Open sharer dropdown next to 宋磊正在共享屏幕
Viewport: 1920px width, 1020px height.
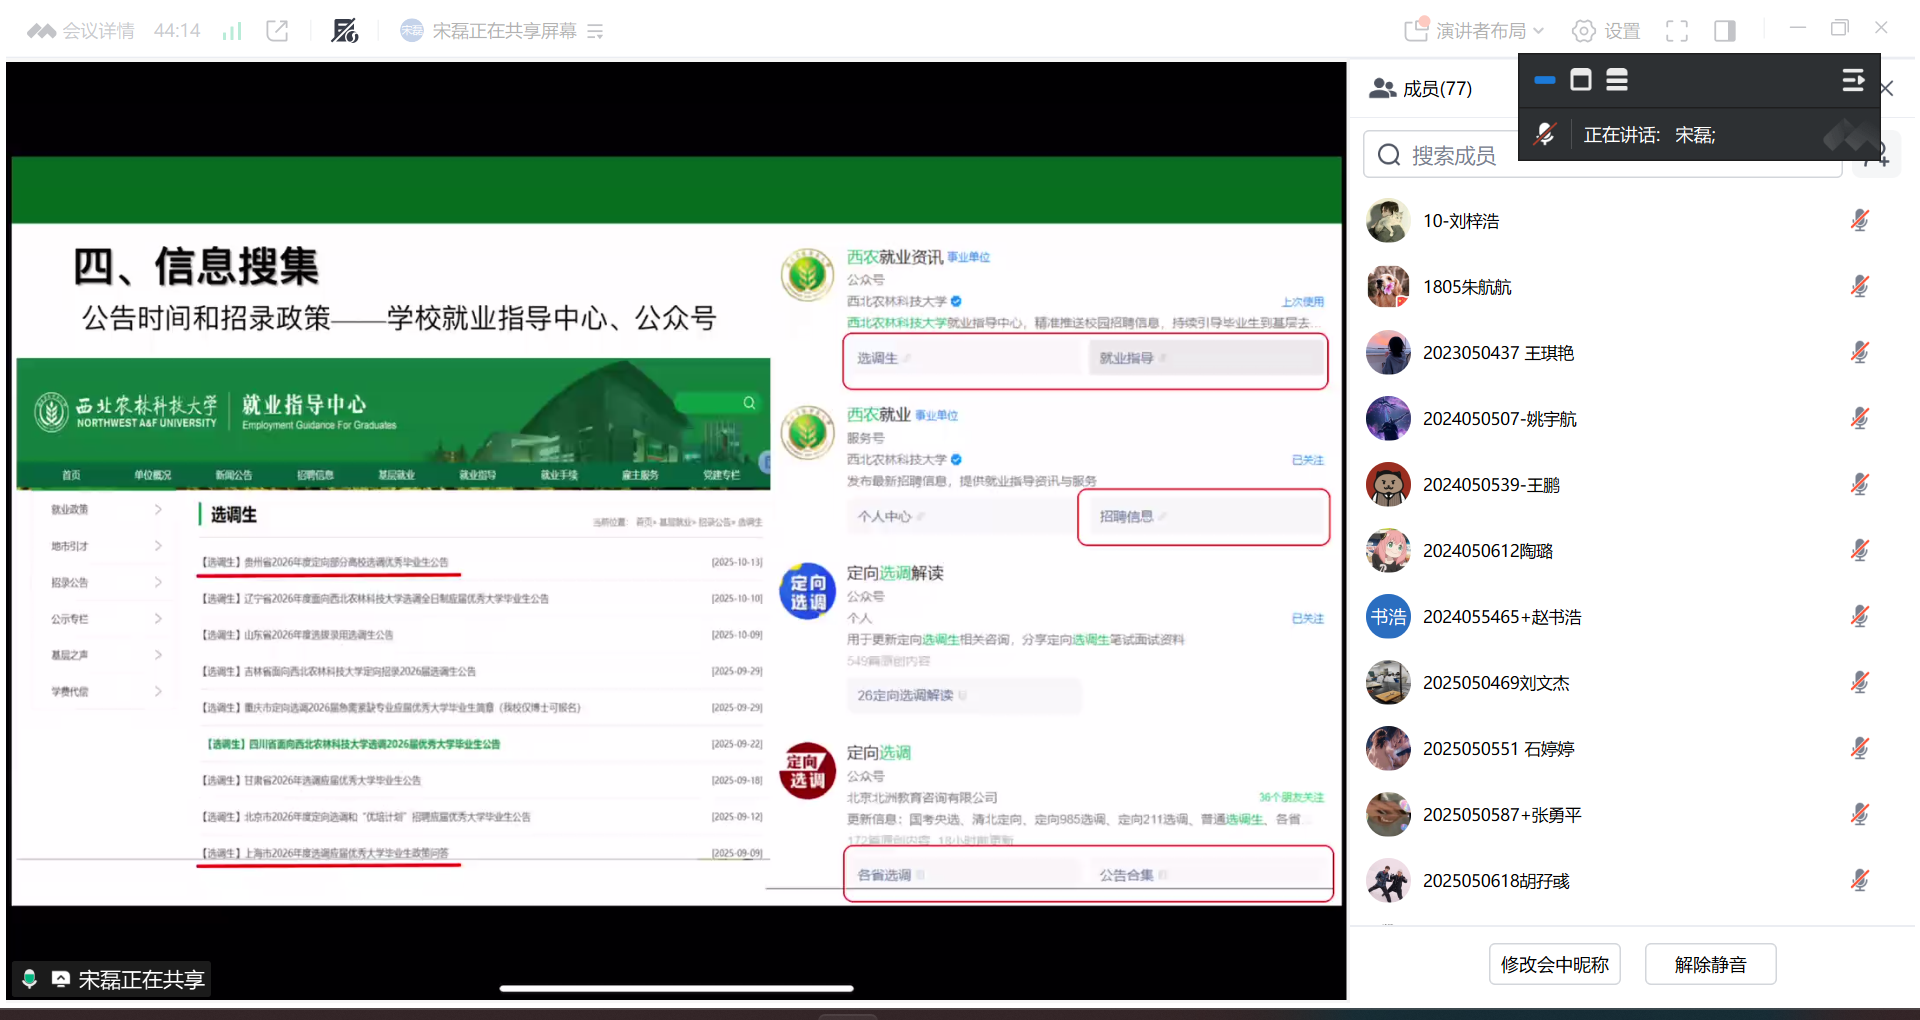coord(595,31)
